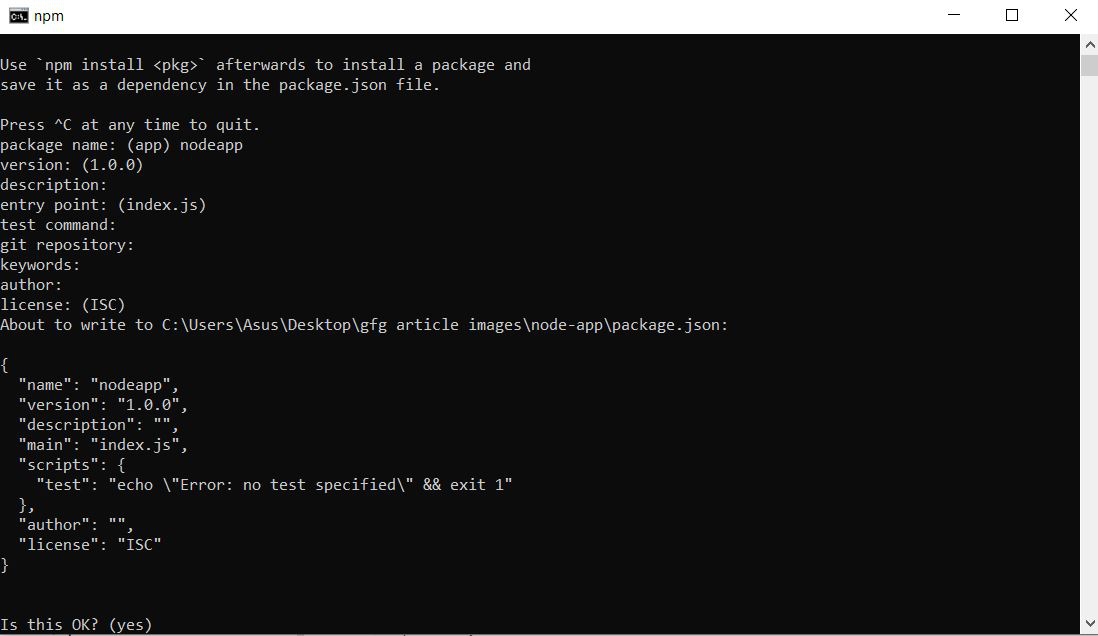The image size is (1098, 636).
Task: Maximize the npm console window
Action: [1012, 15]
